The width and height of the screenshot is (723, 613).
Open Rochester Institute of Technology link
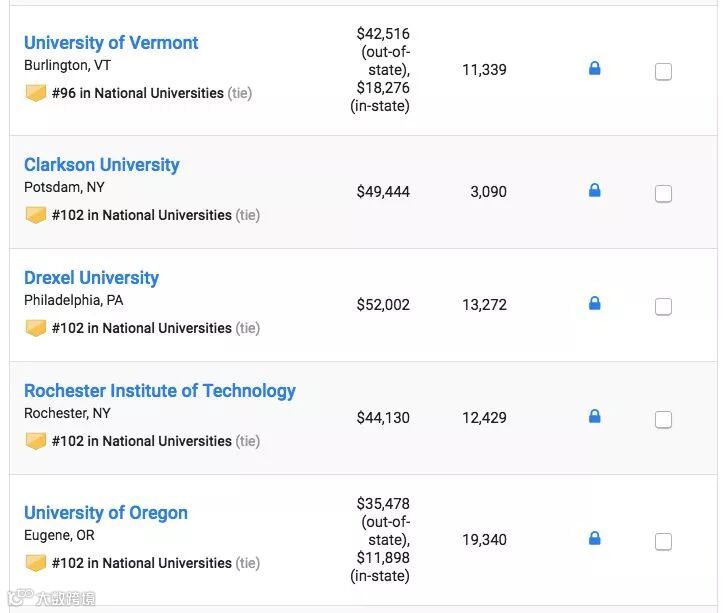pyautogui.click(x=160, y=391)
